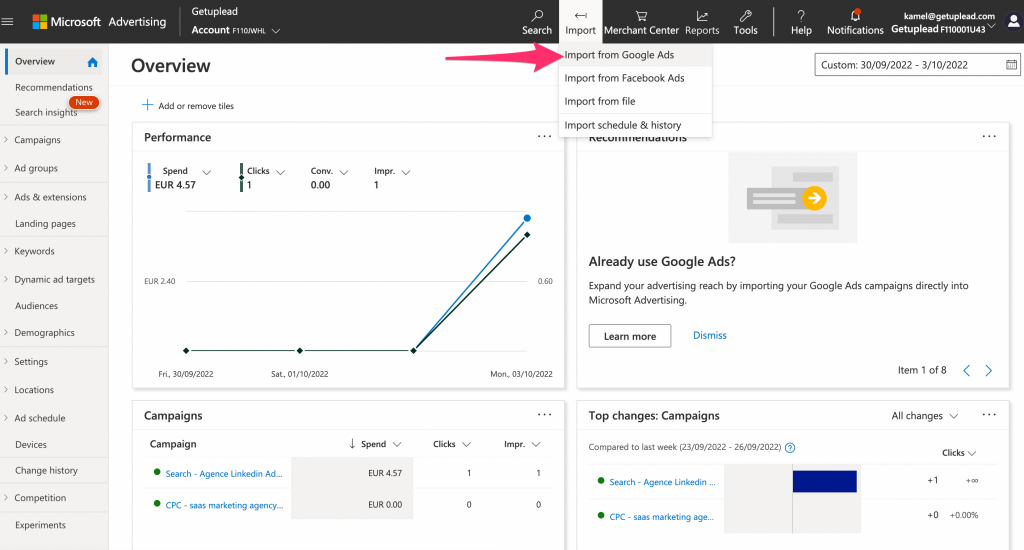
Task: Open the hamburger navigation menu
Action: [x=7, y=22]
